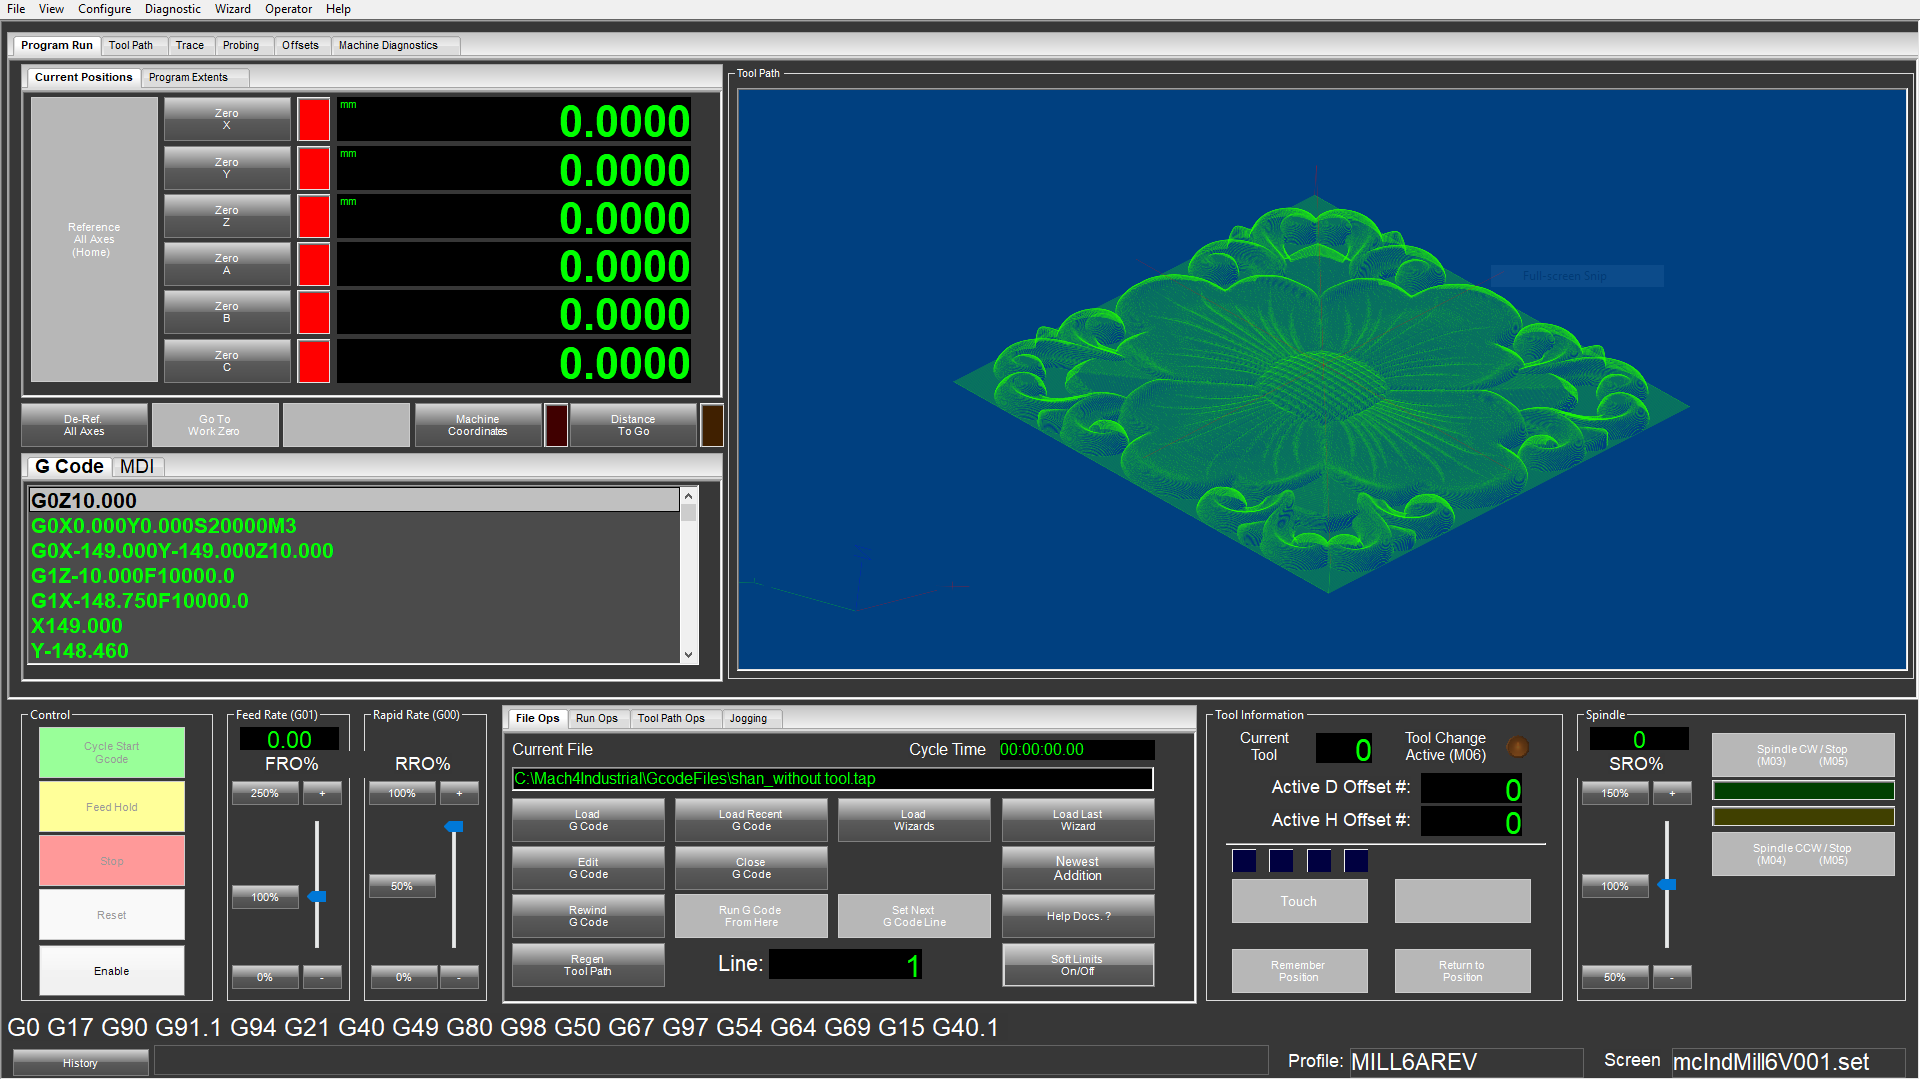Switch to the Offsets tab

click(x=300, y=45)
